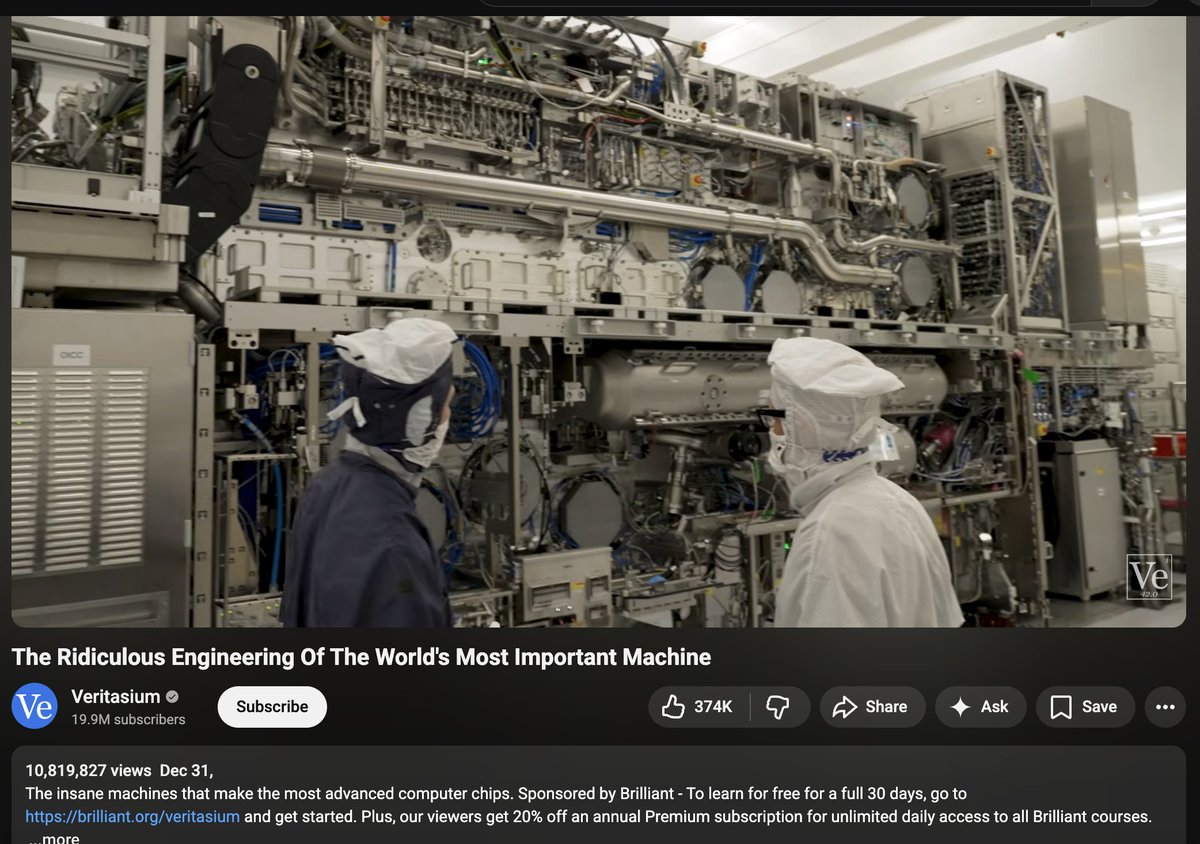Click the video title text
1200x844 pixels.
point(361,657)
